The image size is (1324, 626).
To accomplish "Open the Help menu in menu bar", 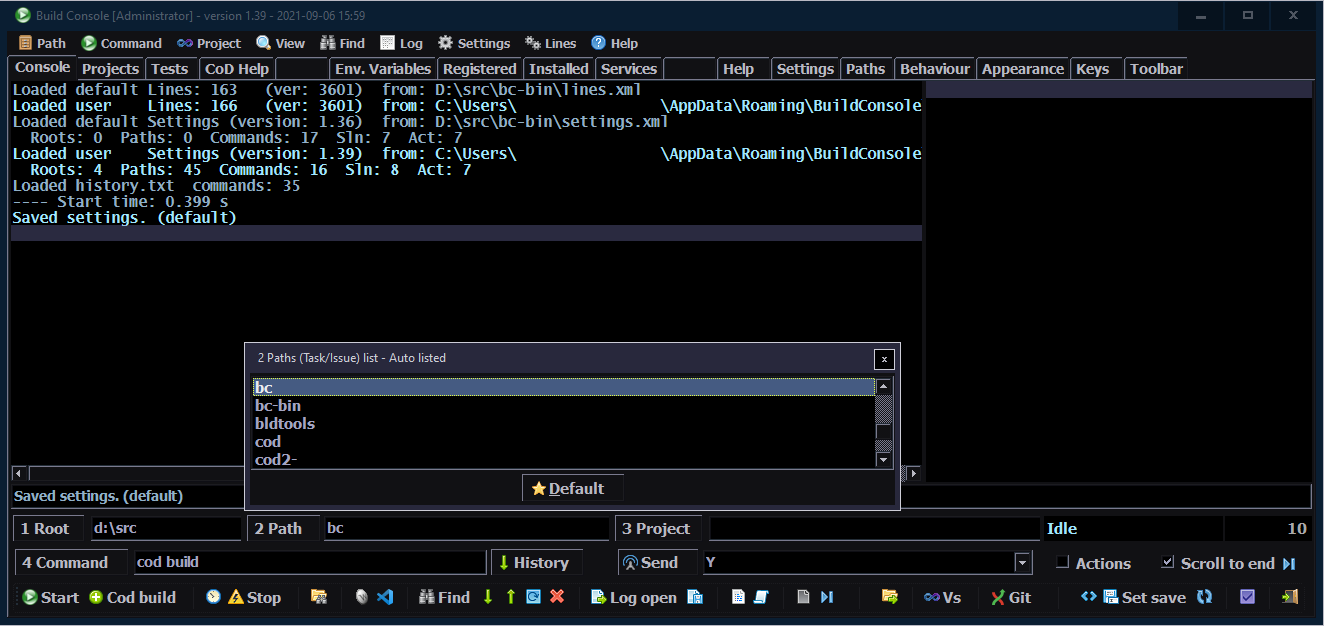I will pos(614,43).
